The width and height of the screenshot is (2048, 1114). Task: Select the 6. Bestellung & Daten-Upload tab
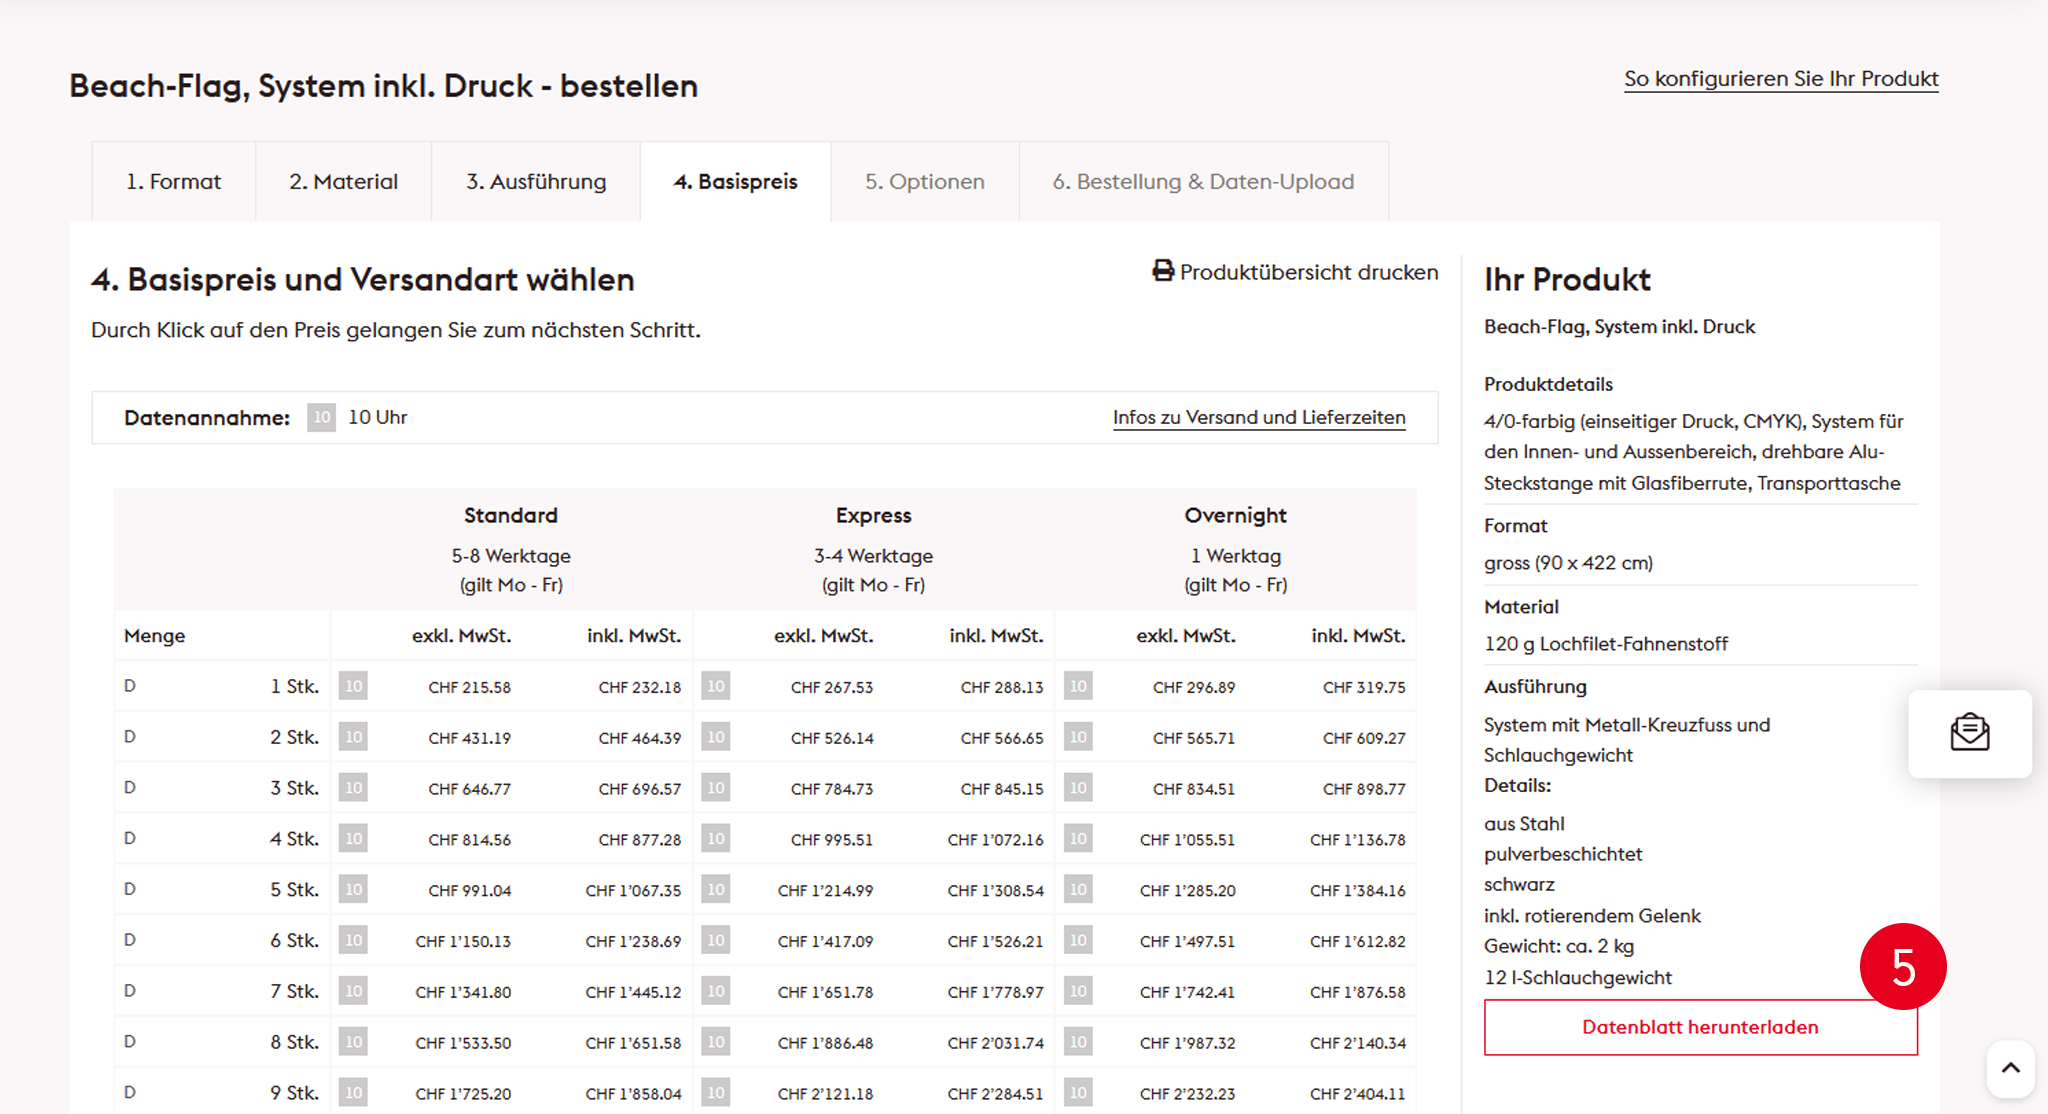click(x=1203, y=182)
